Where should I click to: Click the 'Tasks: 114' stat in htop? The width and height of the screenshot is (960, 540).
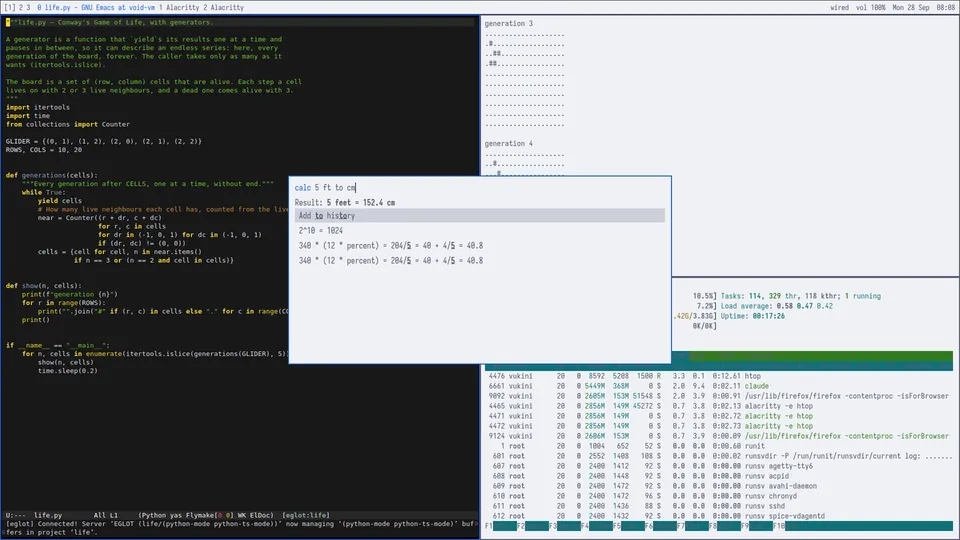[741, 296]
